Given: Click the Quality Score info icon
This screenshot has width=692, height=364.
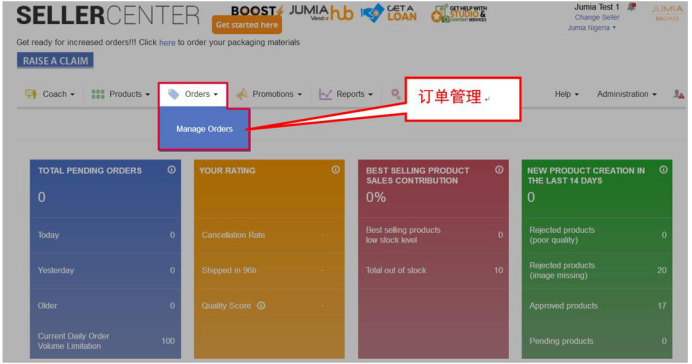Looking at the screenshot, I should point(261,305).
